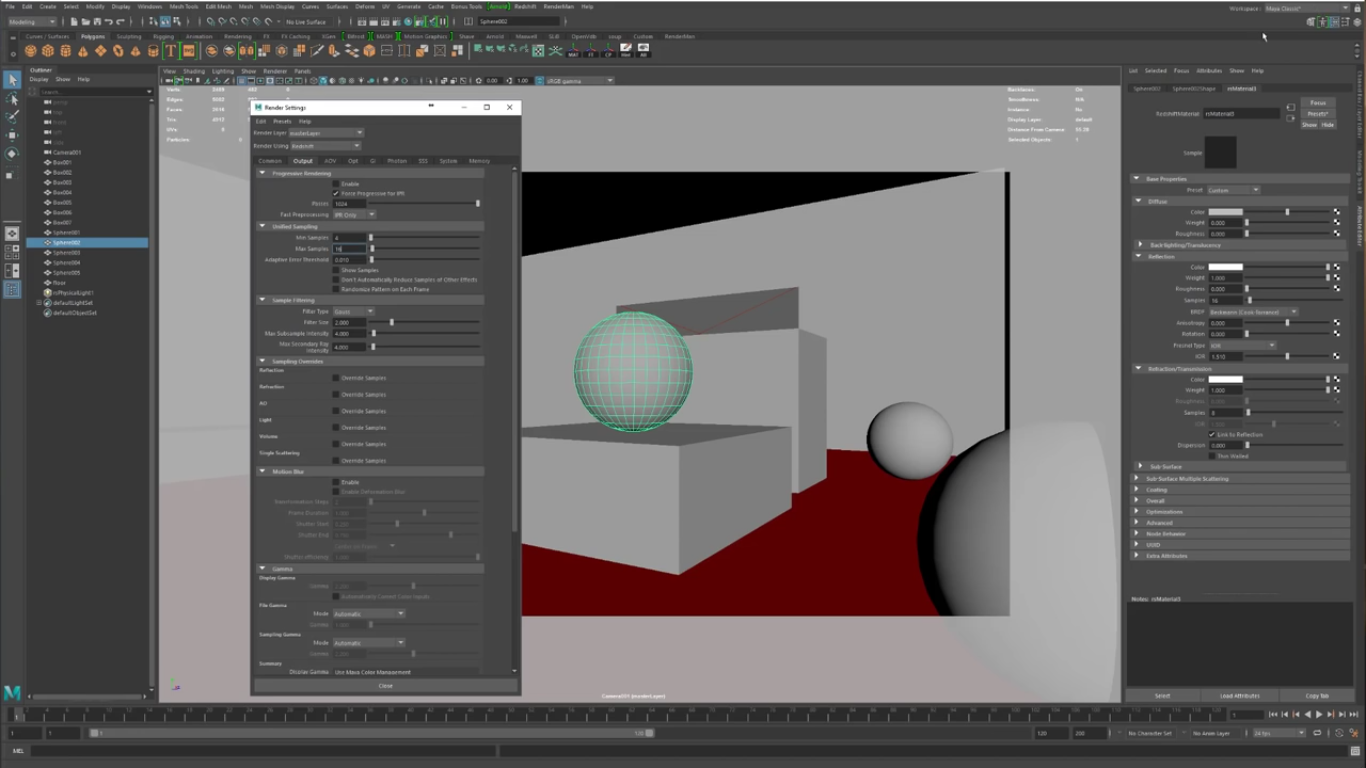Click the SVG tool shelf icon

coord(188,50)
